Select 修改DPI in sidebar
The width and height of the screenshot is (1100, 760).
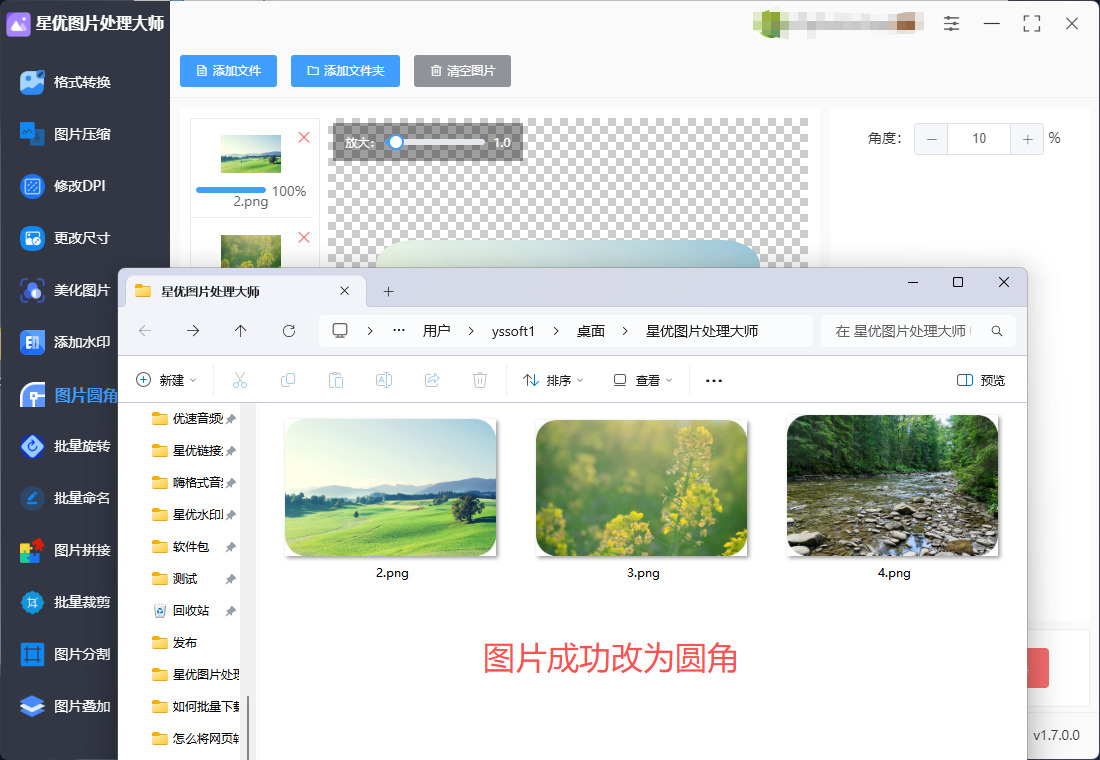pyautogui.click(x=63, y=186)
